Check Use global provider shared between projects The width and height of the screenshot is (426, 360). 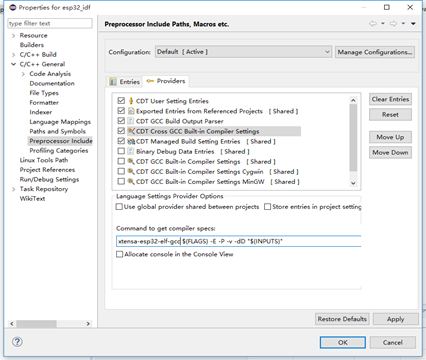coord(119,207)
